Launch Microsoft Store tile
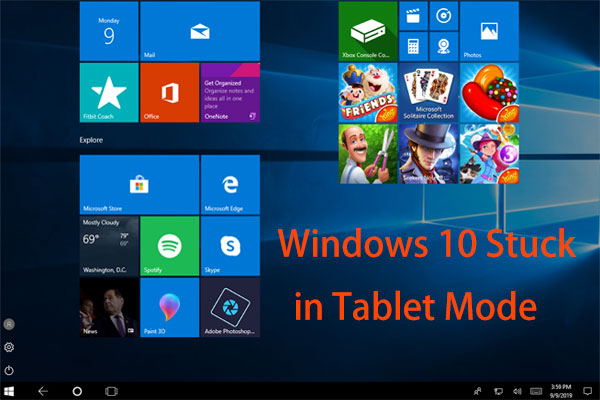The image size is (600, 400). pos(139,184)
